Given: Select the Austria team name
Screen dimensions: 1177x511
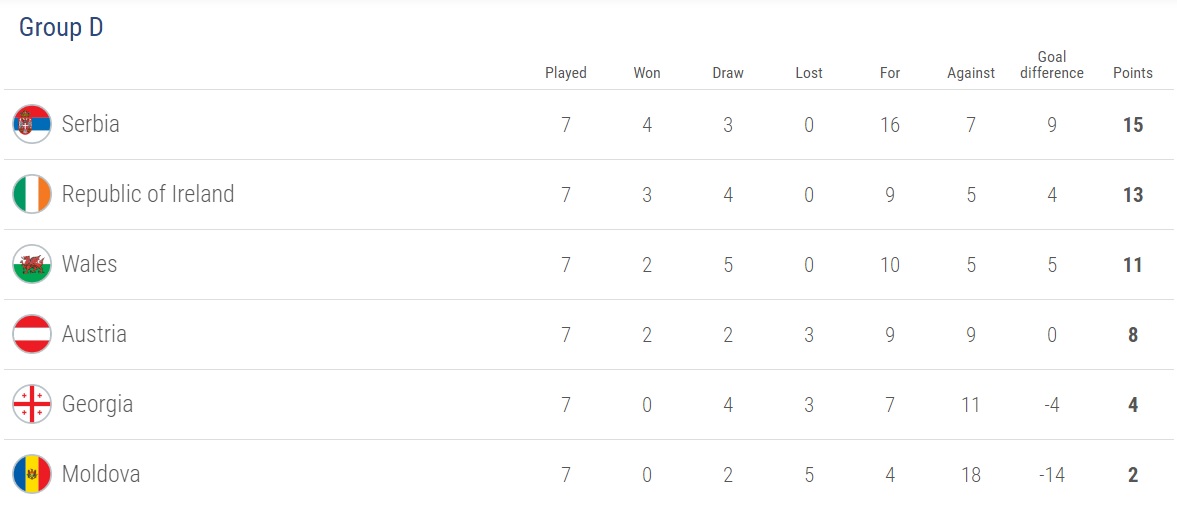Looking at the screenshot, I should click(x=94, y=334).
